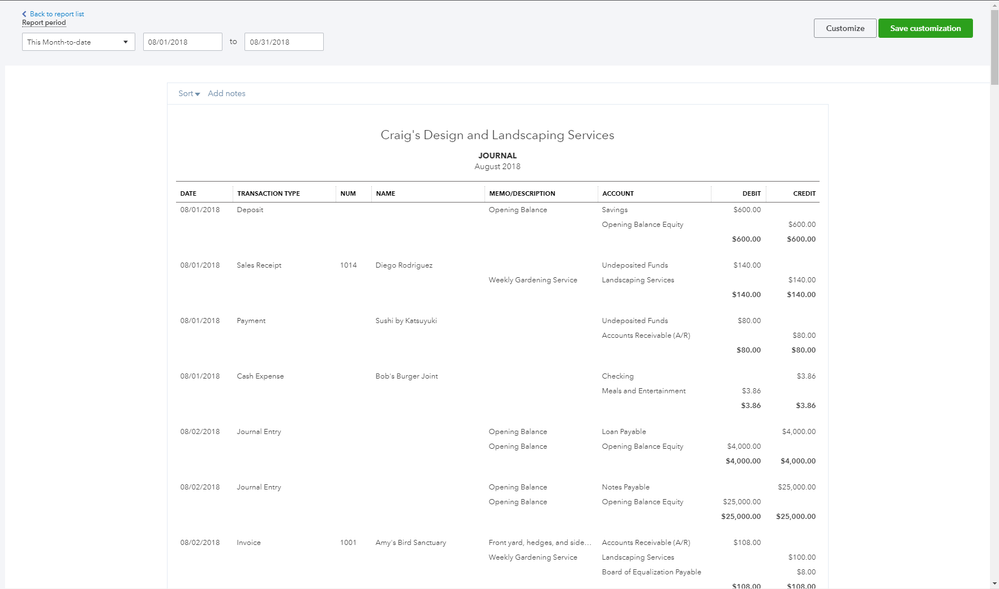This screenshot has width=999, height=589.
Task: Click the $25,000.00 Notes Payable credit amount
Action: pos(796,488)
